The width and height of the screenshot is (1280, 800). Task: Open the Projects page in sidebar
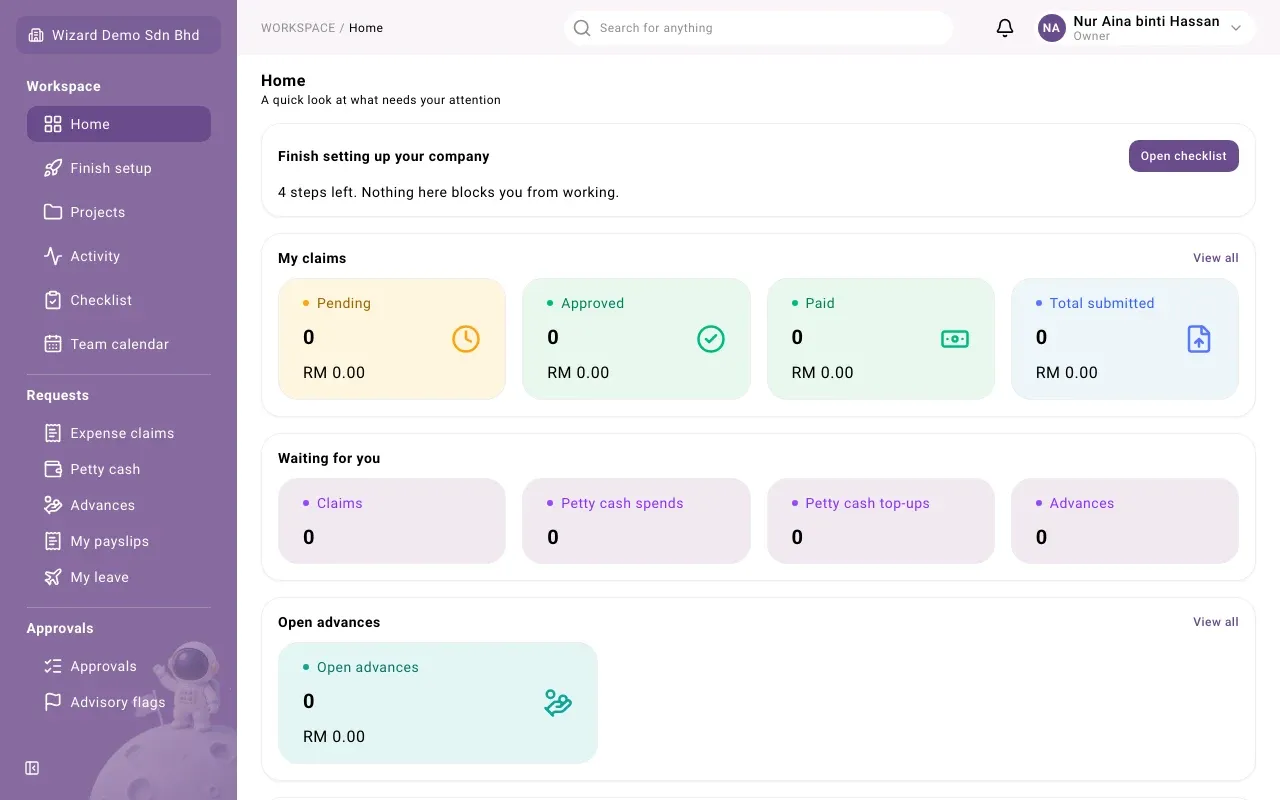pos(118,212)
